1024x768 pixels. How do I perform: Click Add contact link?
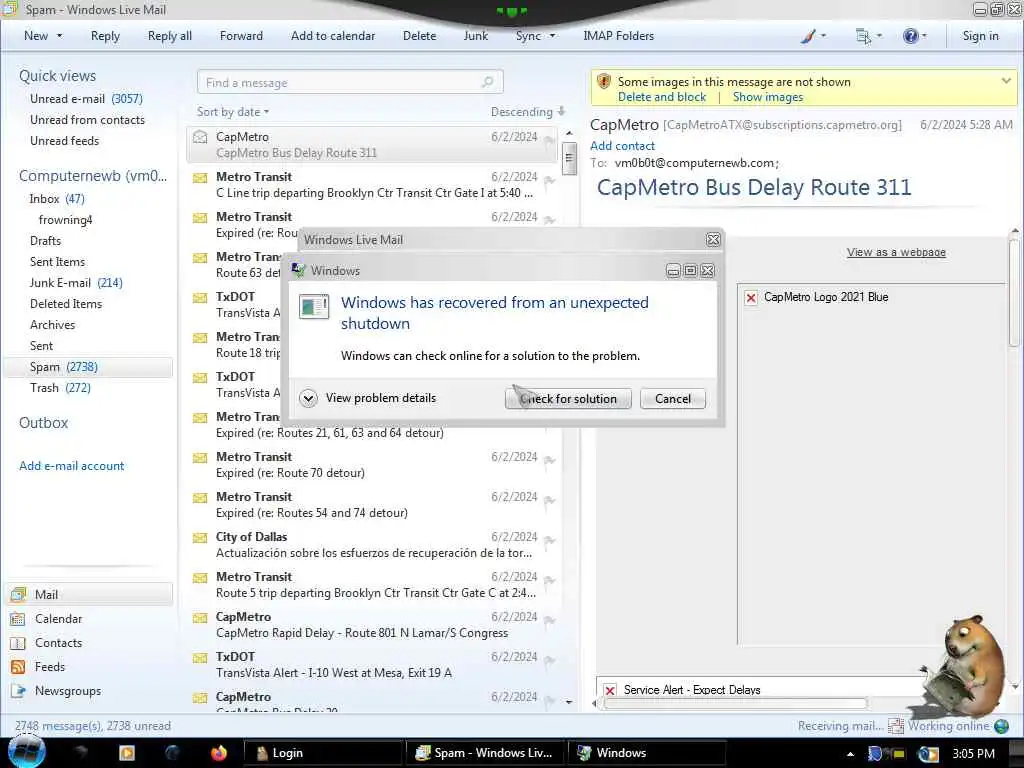(x=622, y=146)
